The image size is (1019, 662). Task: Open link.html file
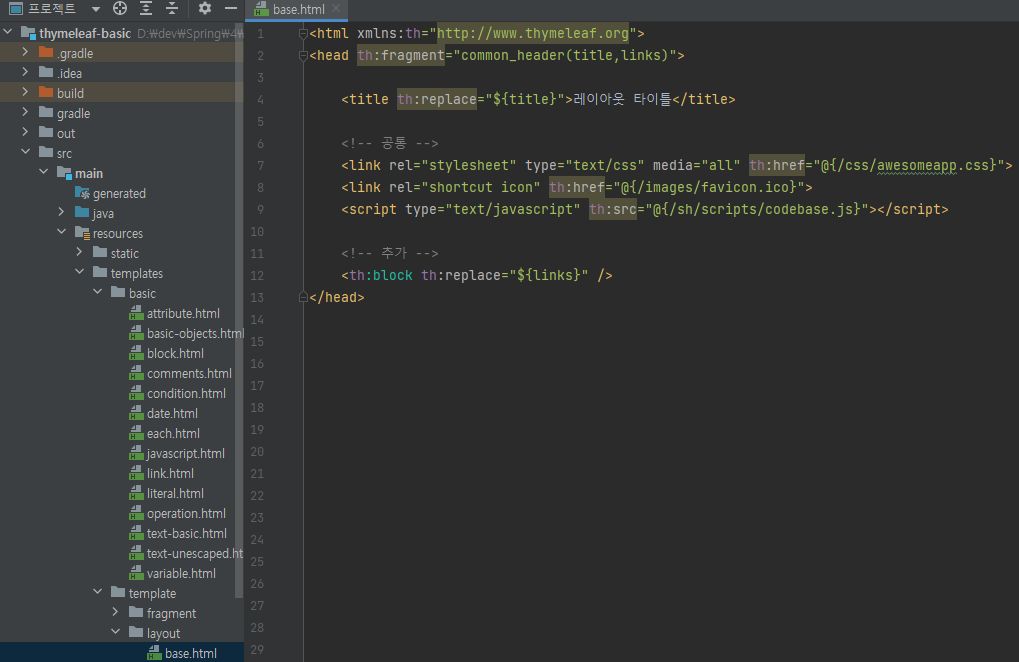pyautogui.click(x=170, y=474)
